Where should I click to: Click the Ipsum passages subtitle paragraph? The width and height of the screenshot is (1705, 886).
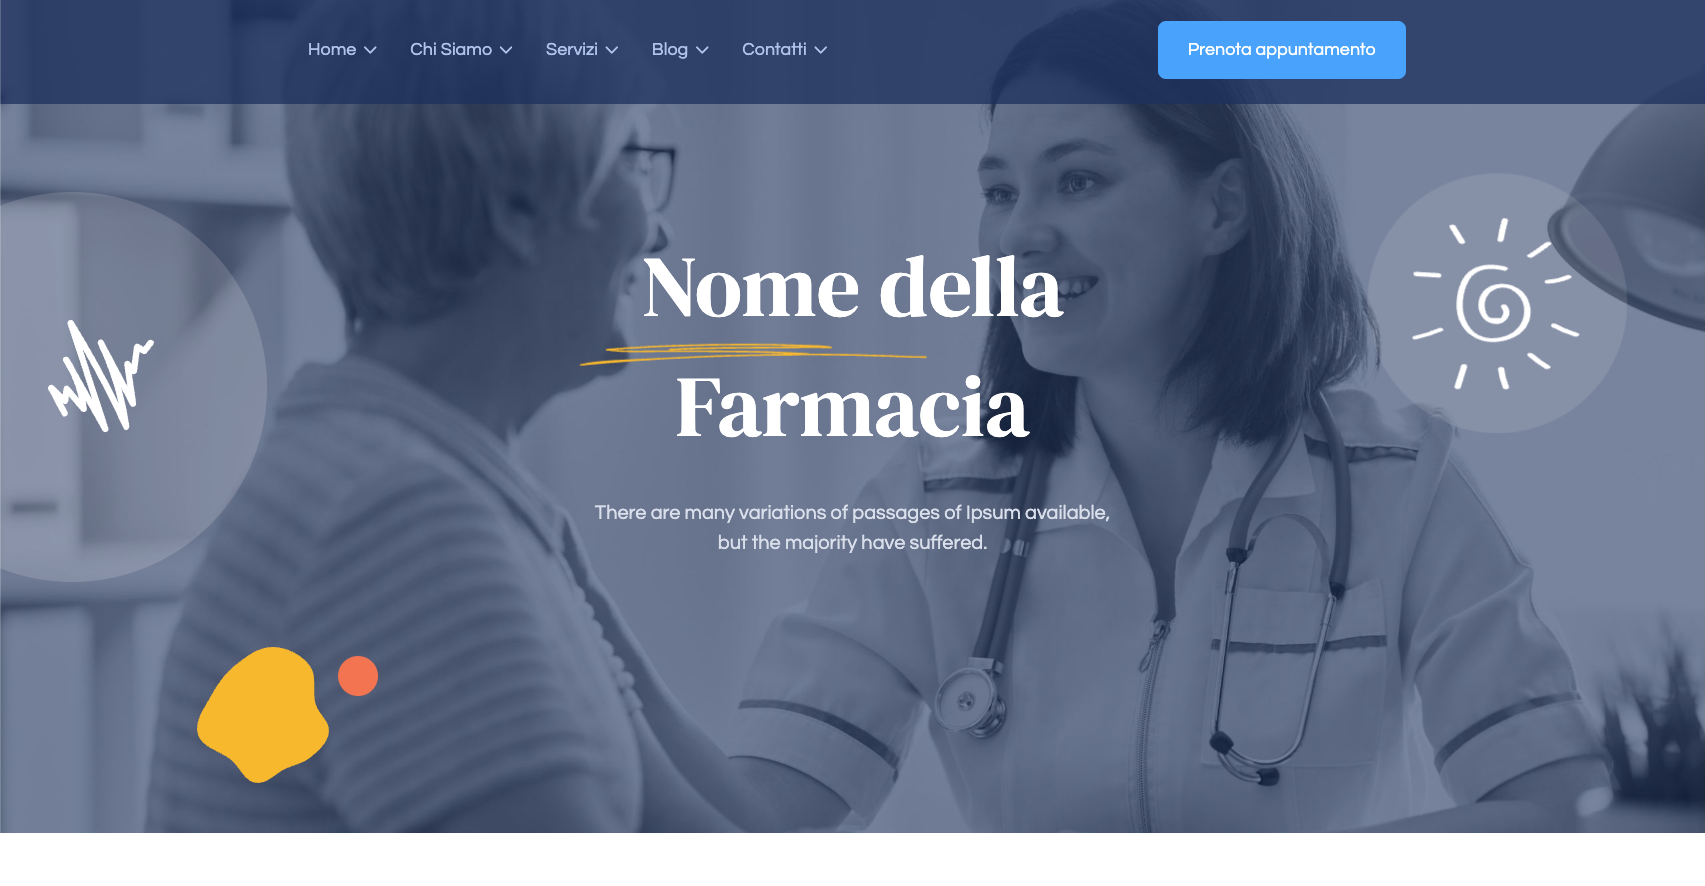[x=852, y=527]
